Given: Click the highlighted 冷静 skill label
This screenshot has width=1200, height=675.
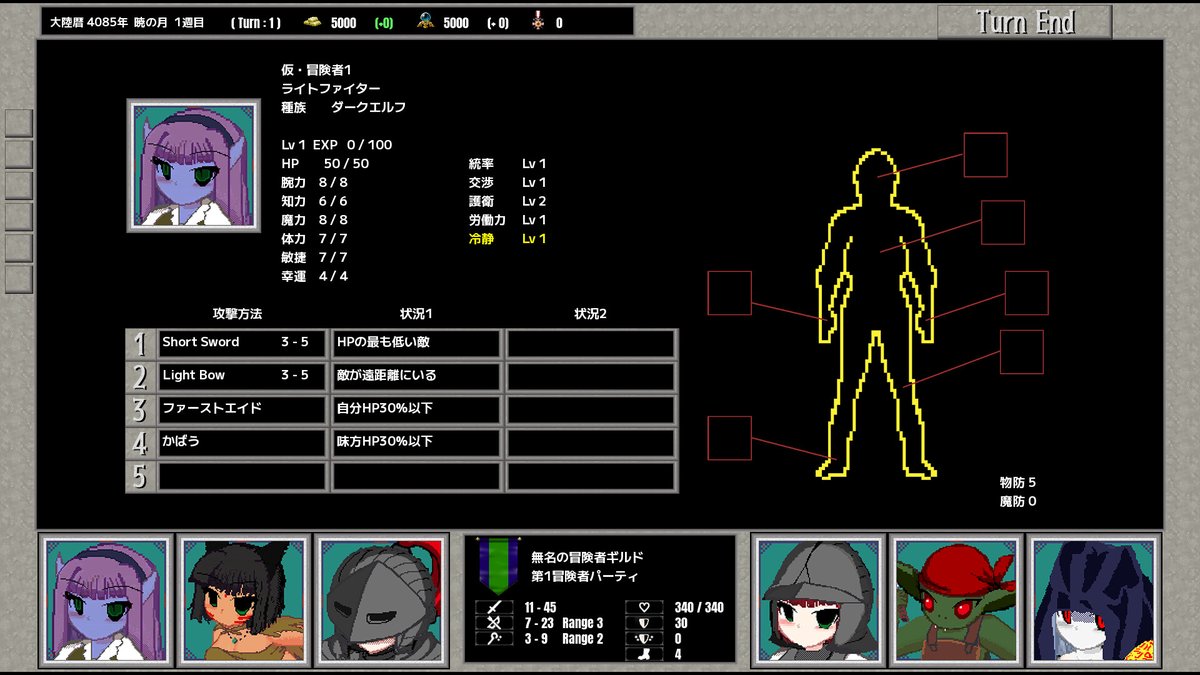Looking at the screenshot, I should 481,239.
